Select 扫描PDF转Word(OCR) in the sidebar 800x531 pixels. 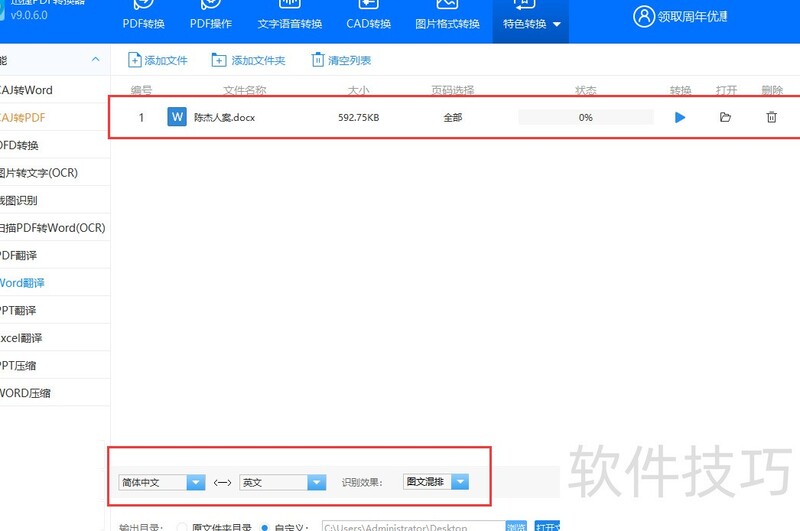pyautogui.click(x=55, y=227)
